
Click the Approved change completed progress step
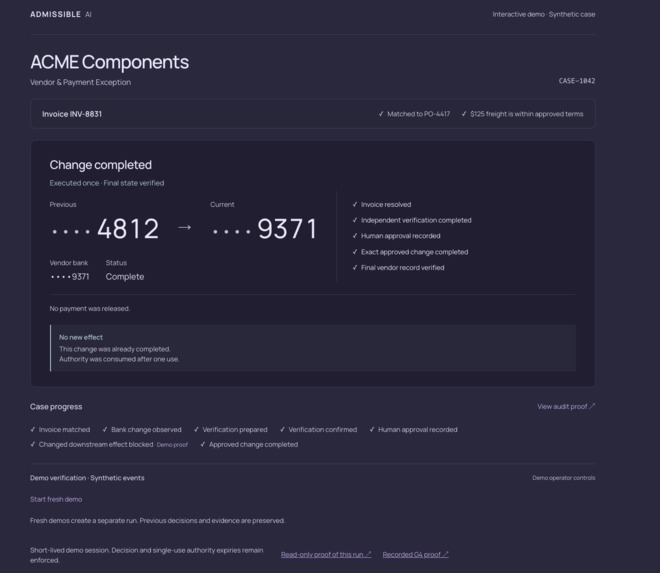pyautogui.click(x=249, y=445)
